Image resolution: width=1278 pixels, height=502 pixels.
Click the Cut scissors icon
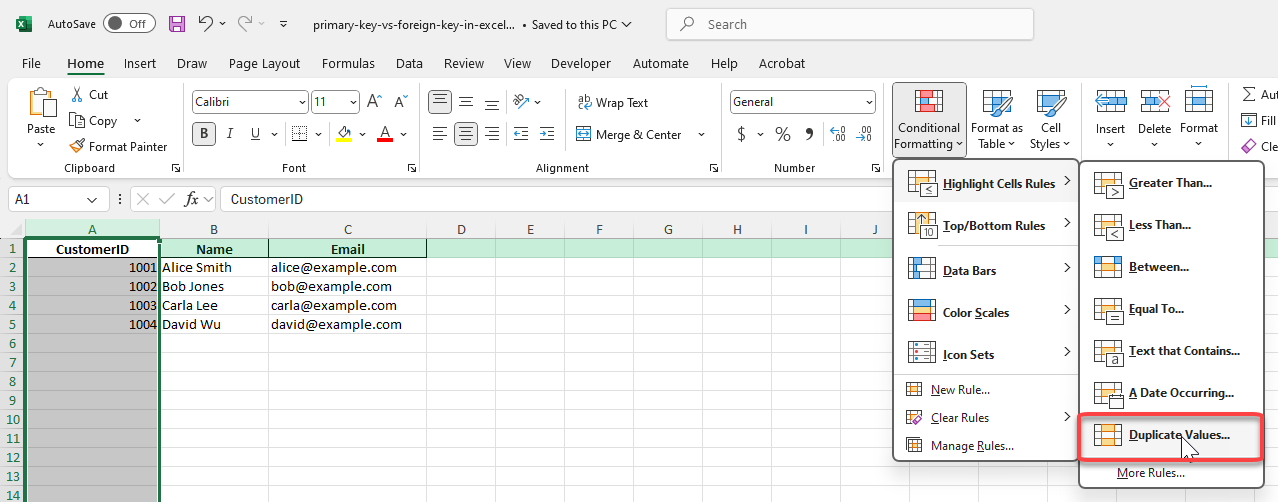coord(76,95)
